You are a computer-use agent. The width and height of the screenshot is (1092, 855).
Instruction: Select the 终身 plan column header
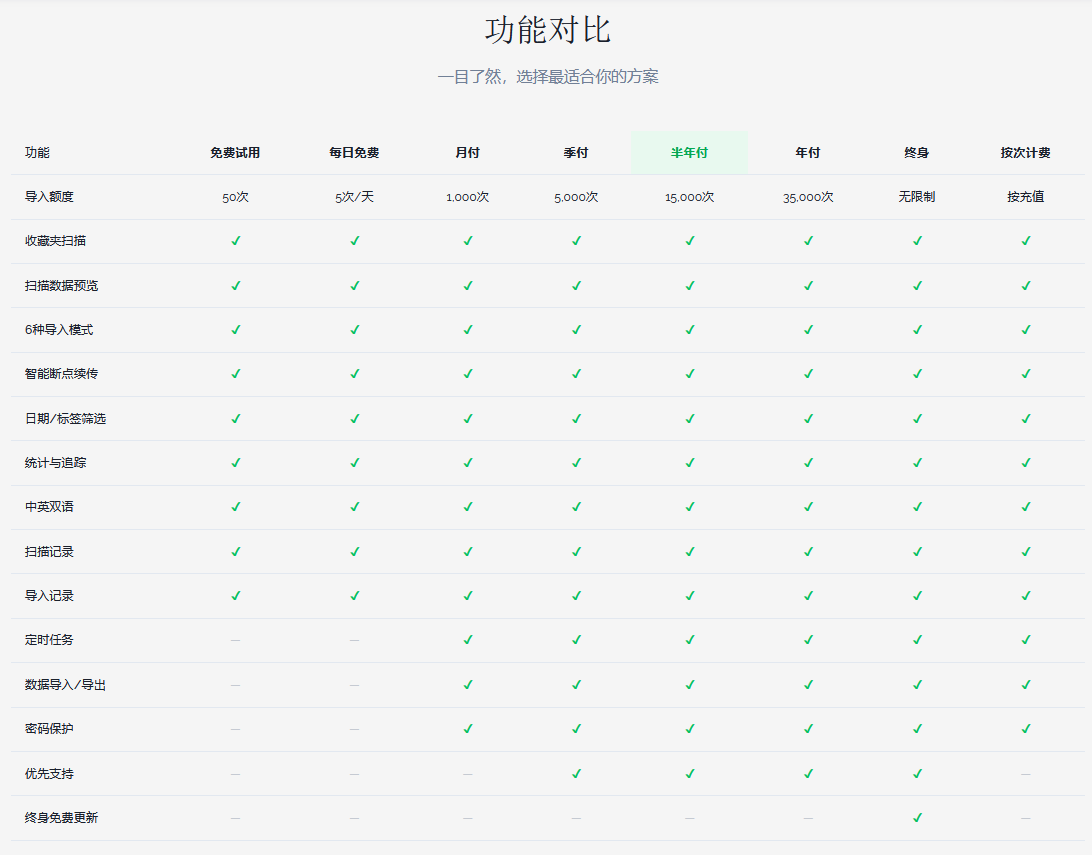916,152
